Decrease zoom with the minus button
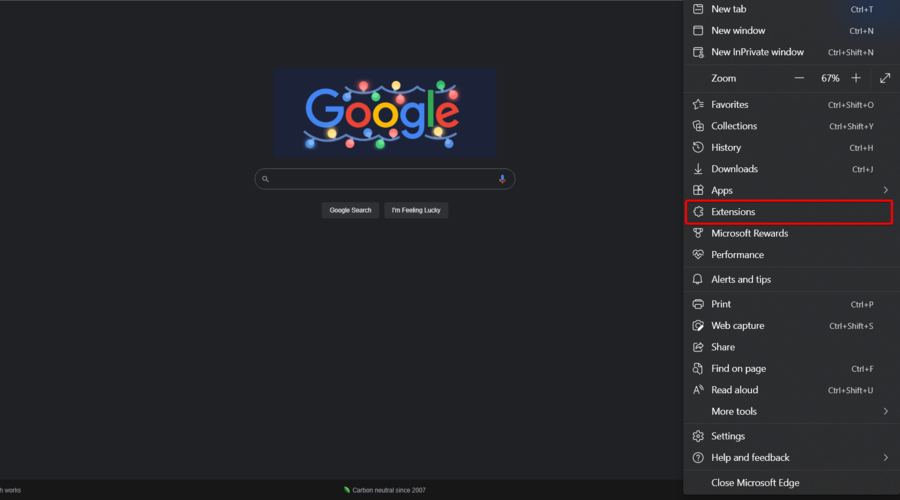 click(799, 78)
